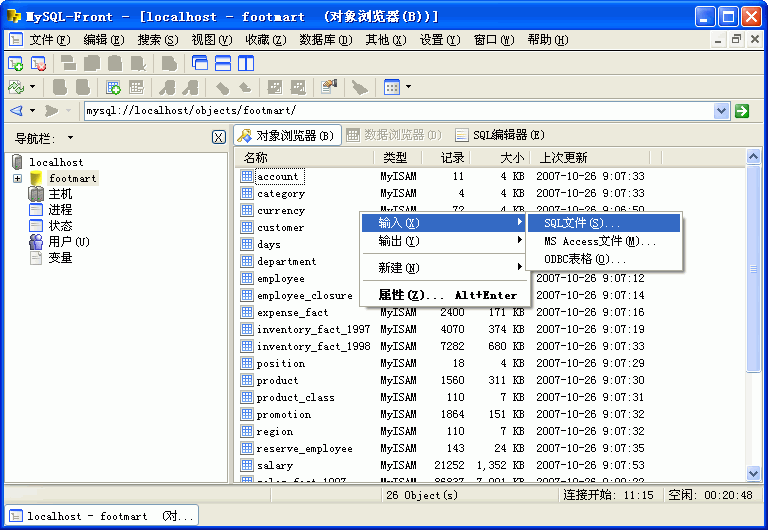
Task: Click 输入 in the context menu
Action: click(x=444, y=223)
